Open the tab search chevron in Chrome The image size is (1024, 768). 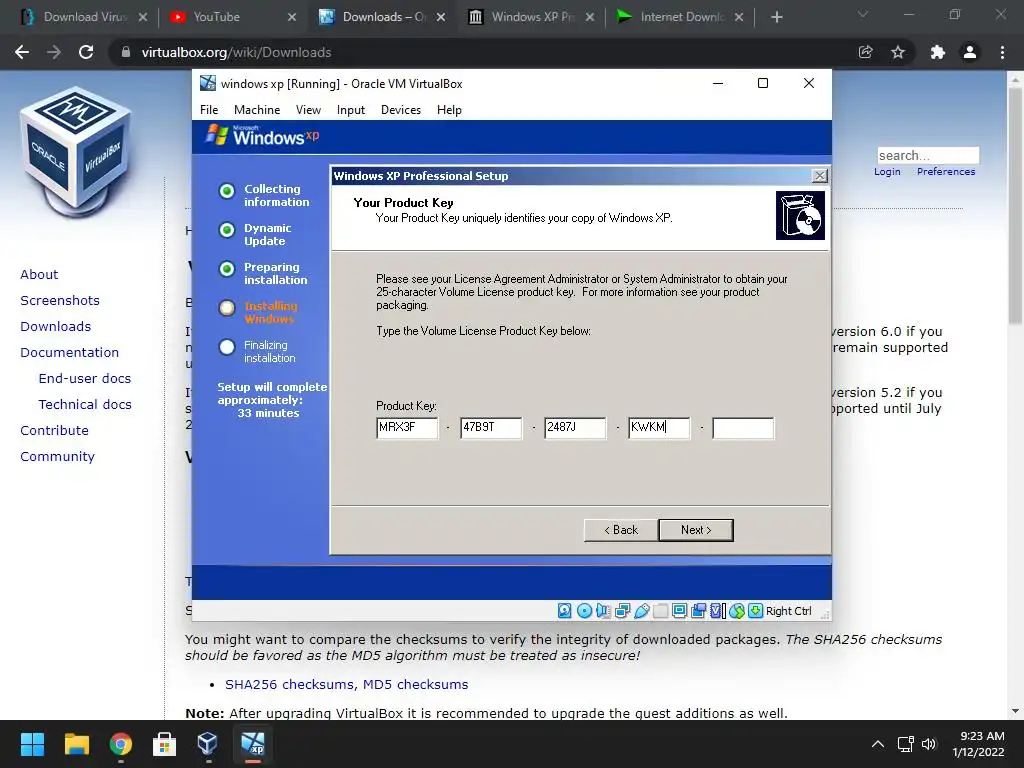[x=863, y=14]
